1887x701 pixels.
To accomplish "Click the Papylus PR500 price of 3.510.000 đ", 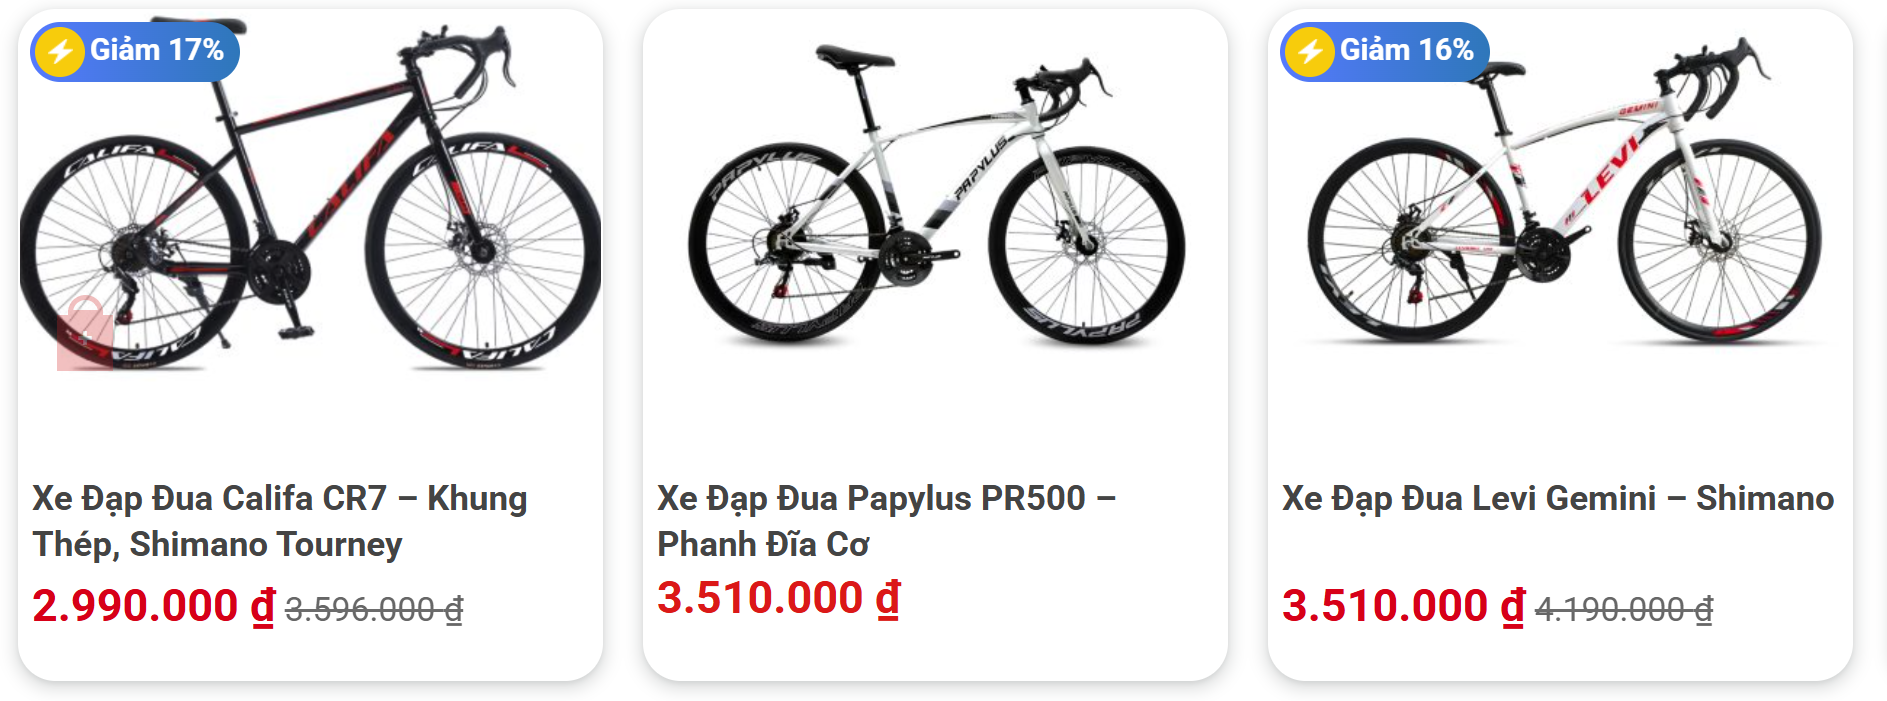I will [x=778, y=598].
